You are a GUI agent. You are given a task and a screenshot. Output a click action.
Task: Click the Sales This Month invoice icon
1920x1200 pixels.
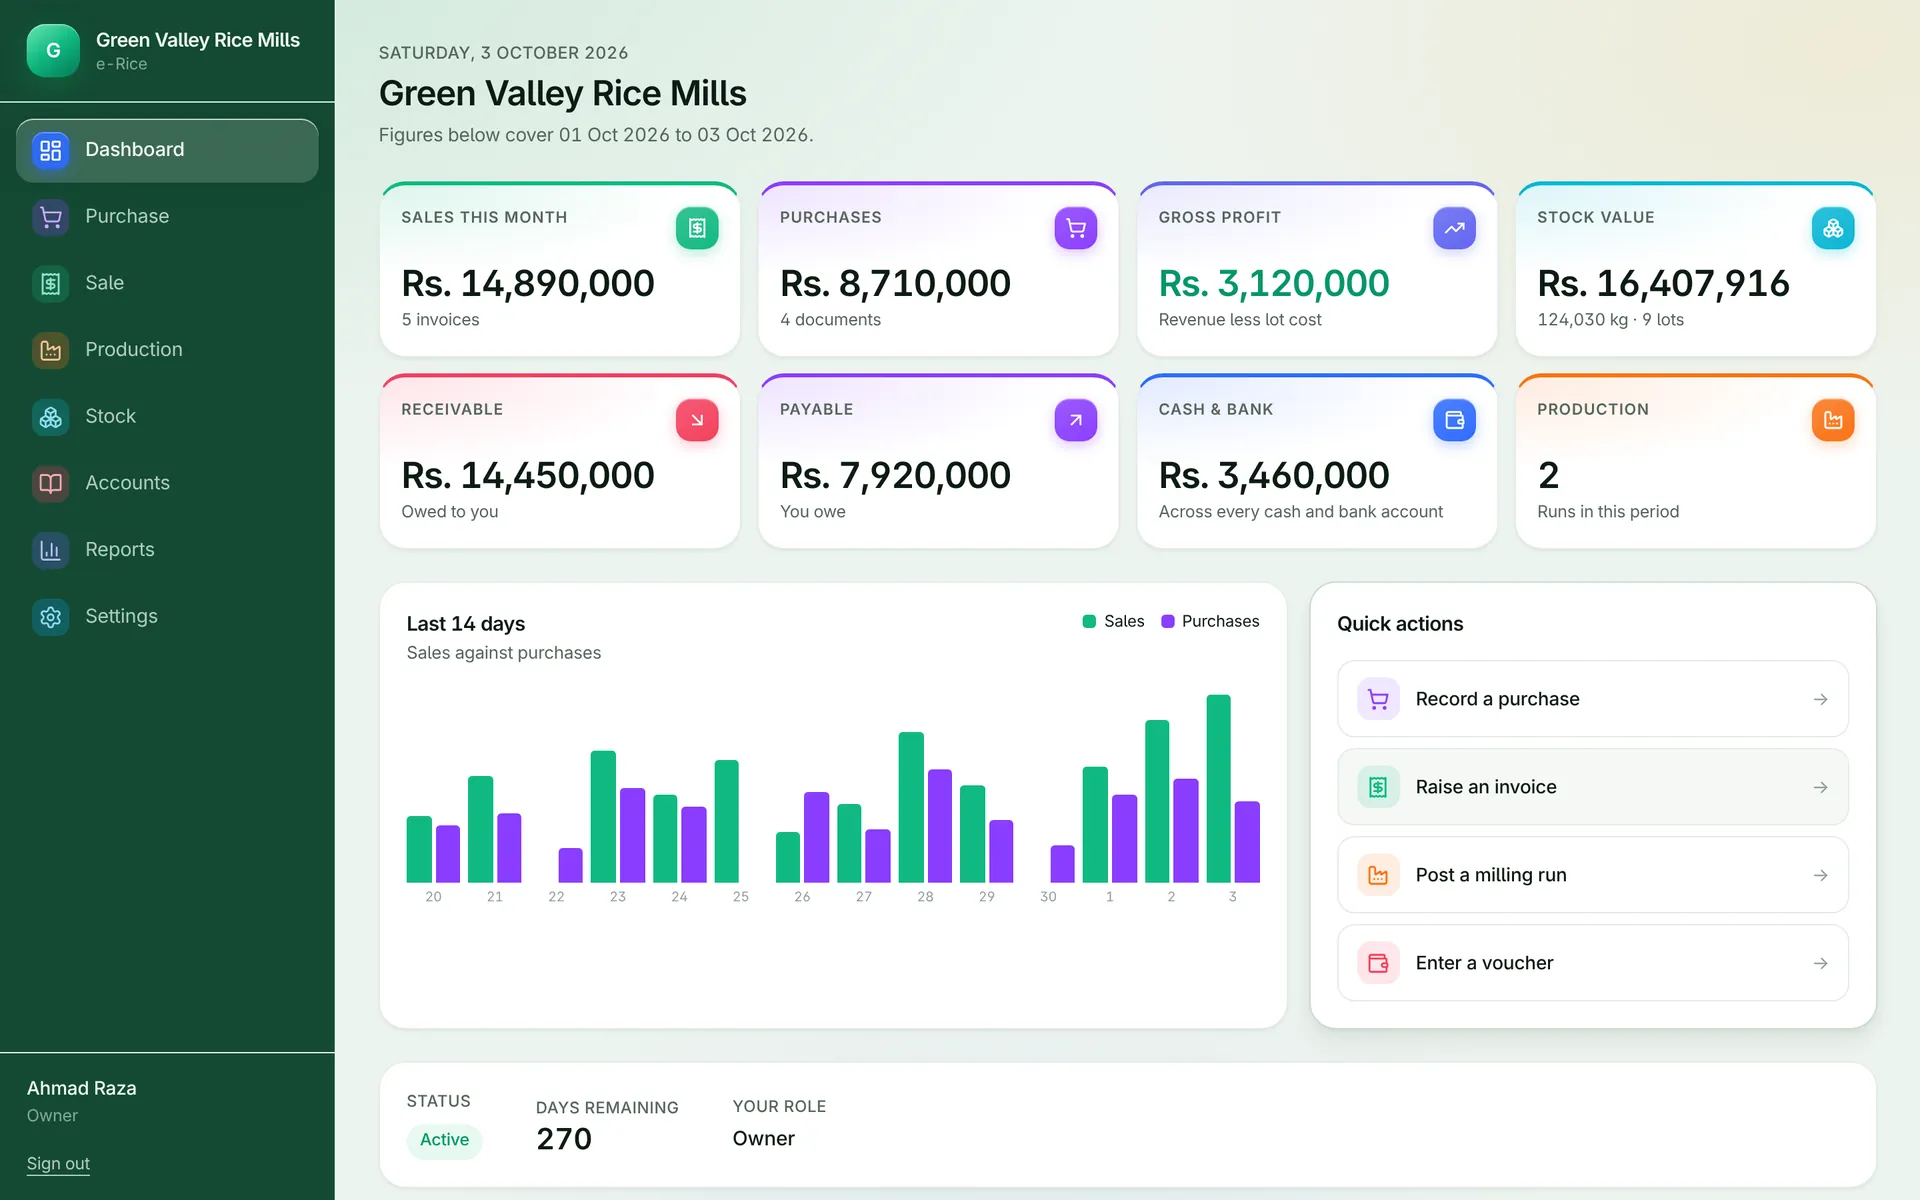(697, 228)
